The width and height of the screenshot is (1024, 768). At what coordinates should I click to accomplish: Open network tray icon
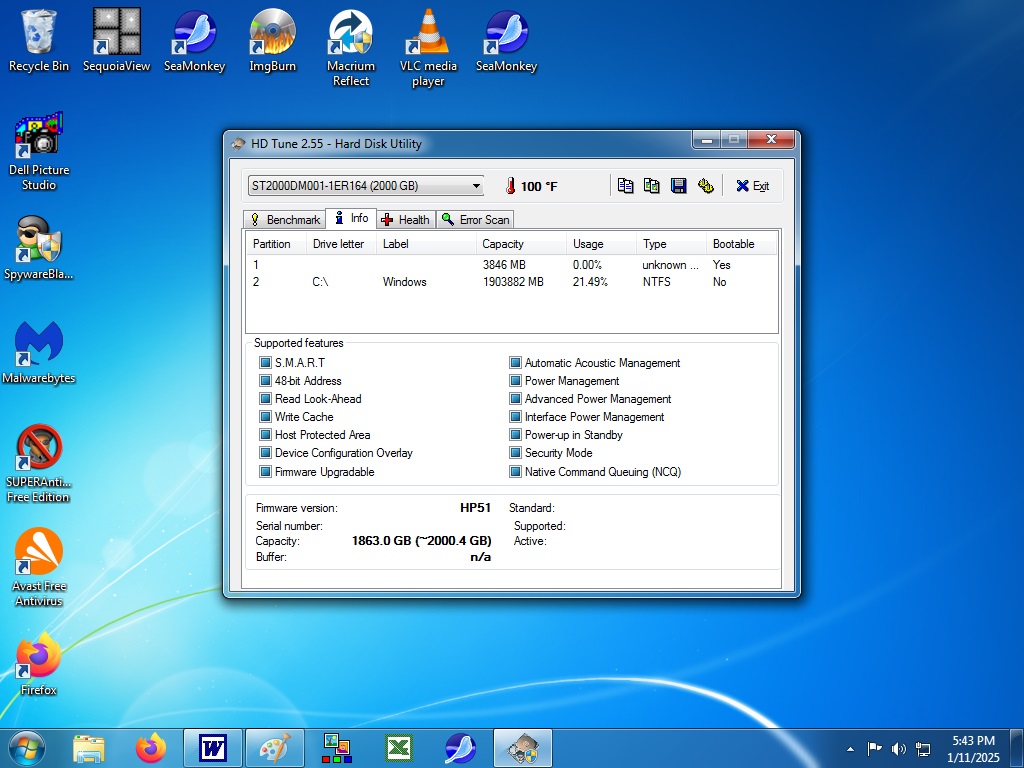click(923, 749)
